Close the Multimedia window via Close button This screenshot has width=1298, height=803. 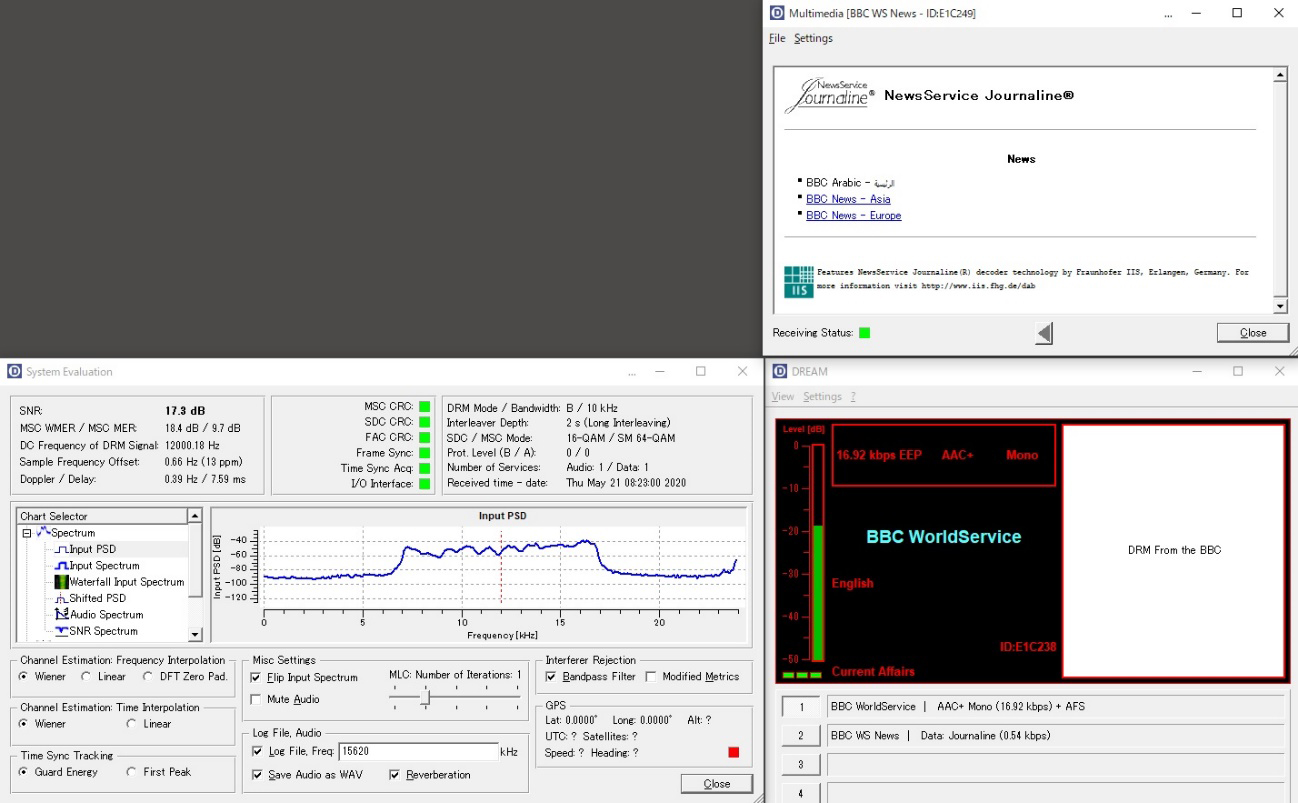[x=1252, y=333]
